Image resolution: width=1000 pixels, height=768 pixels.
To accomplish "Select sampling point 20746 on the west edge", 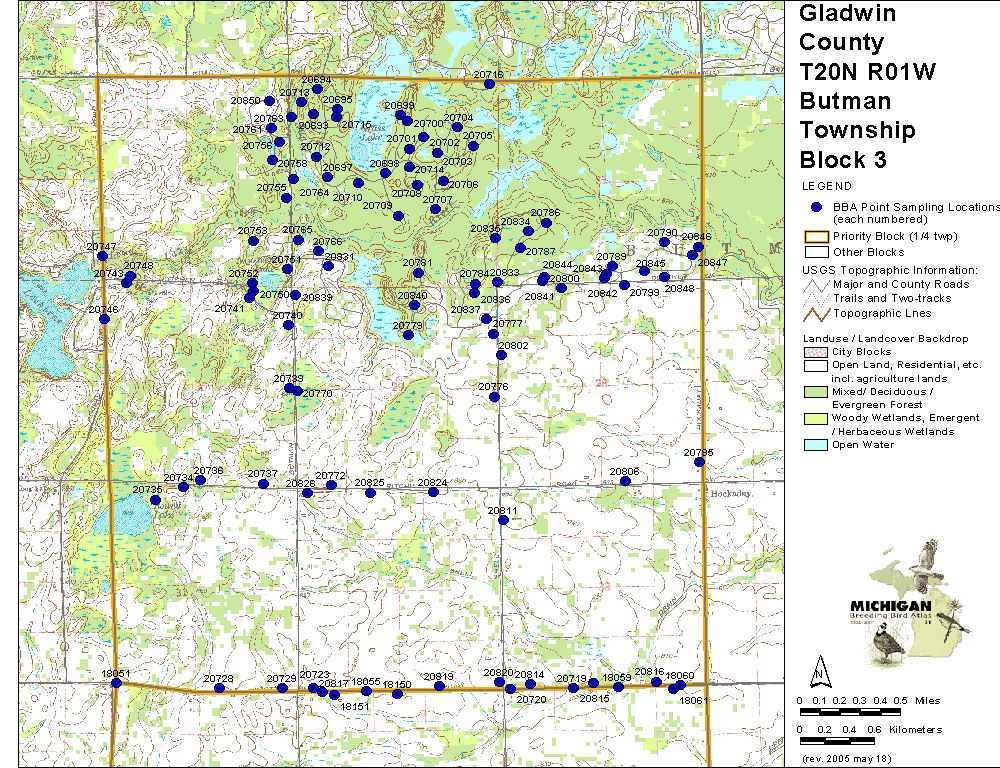I will click(103, 320).
